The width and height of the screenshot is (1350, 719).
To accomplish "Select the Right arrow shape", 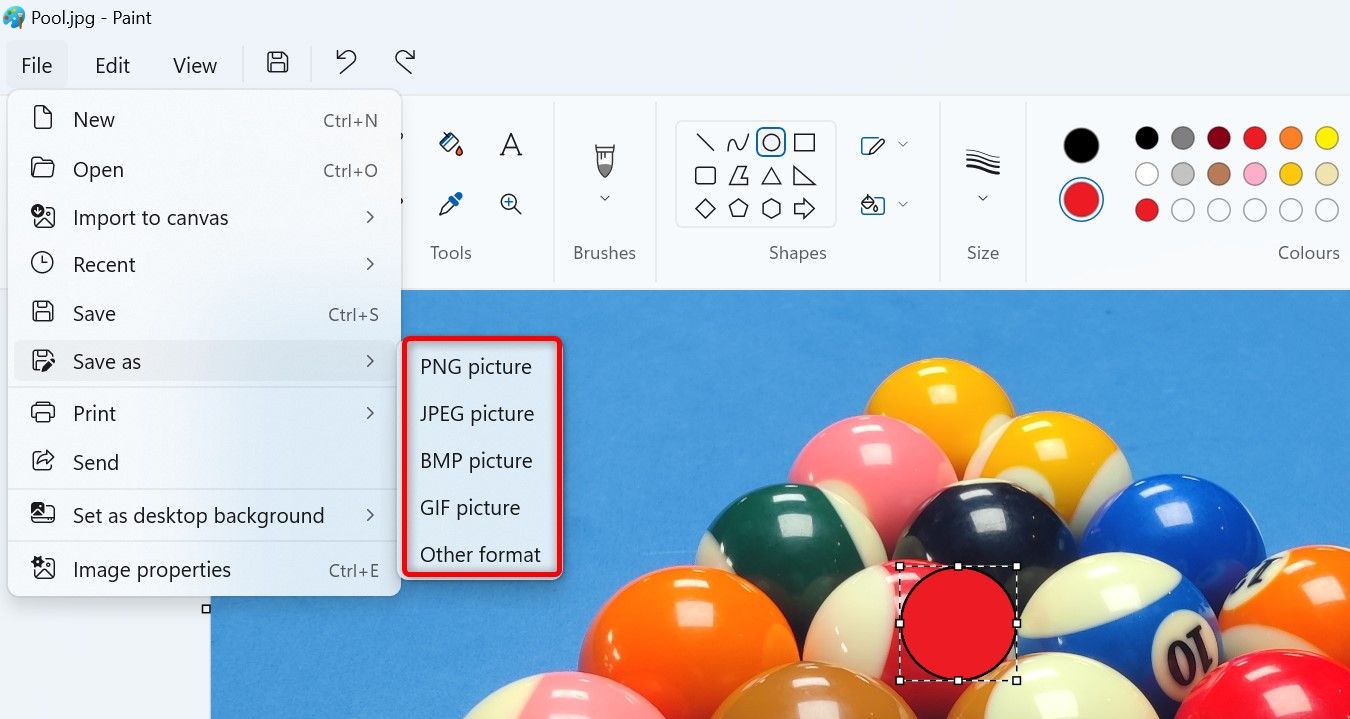I will pos(804,209).
